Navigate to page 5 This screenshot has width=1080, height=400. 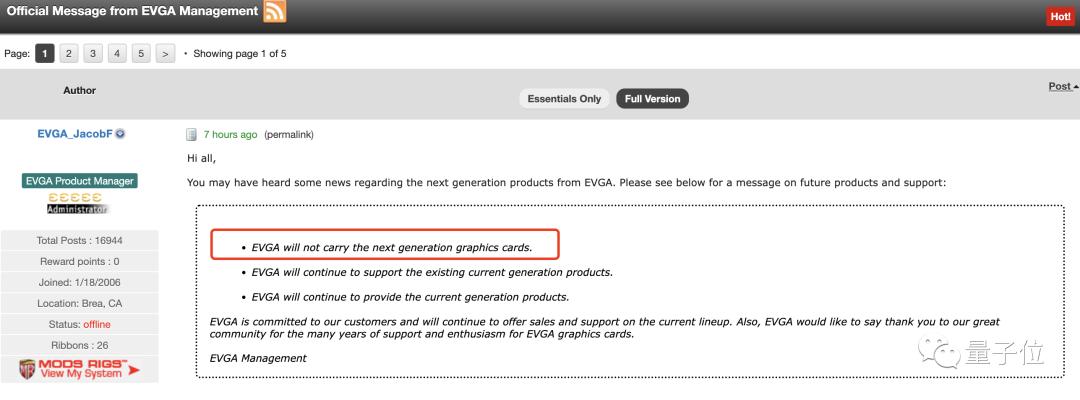click(x=141, y=53)
